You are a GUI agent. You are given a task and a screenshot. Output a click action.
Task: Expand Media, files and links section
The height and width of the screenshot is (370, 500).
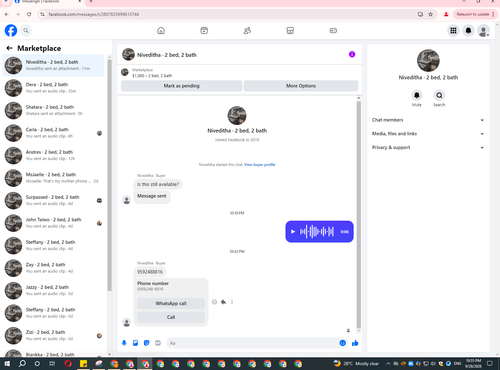(x=428, y=134)
